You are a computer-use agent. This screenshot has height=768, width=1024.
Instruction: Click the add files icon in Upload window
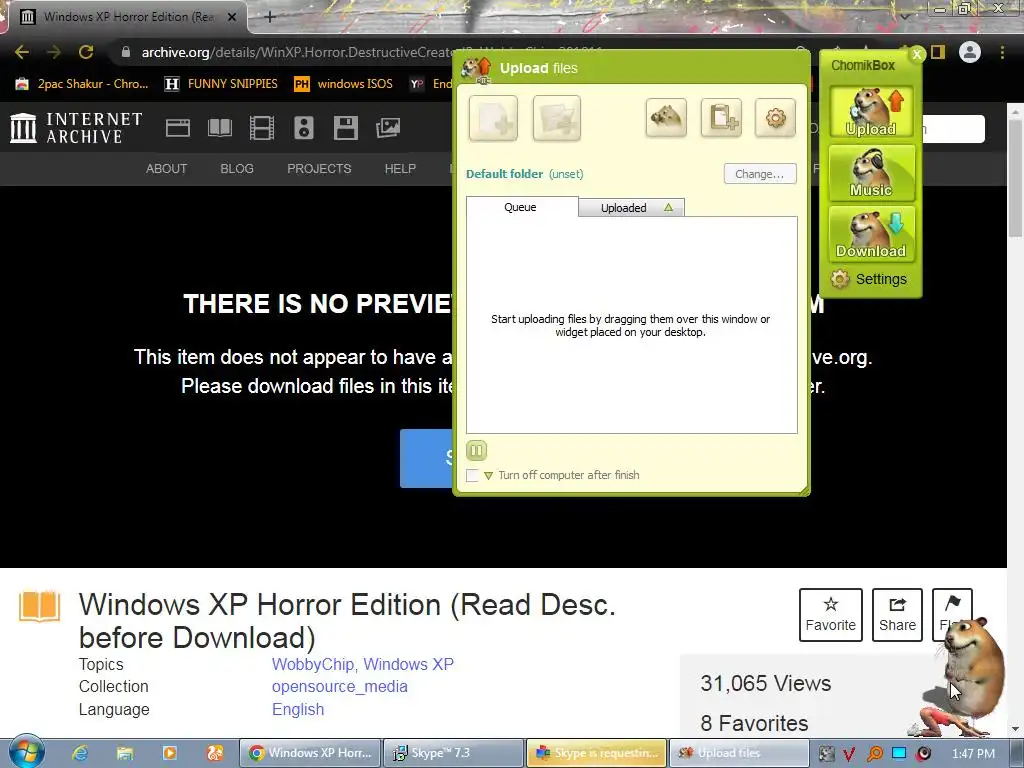tap(493, 118)
